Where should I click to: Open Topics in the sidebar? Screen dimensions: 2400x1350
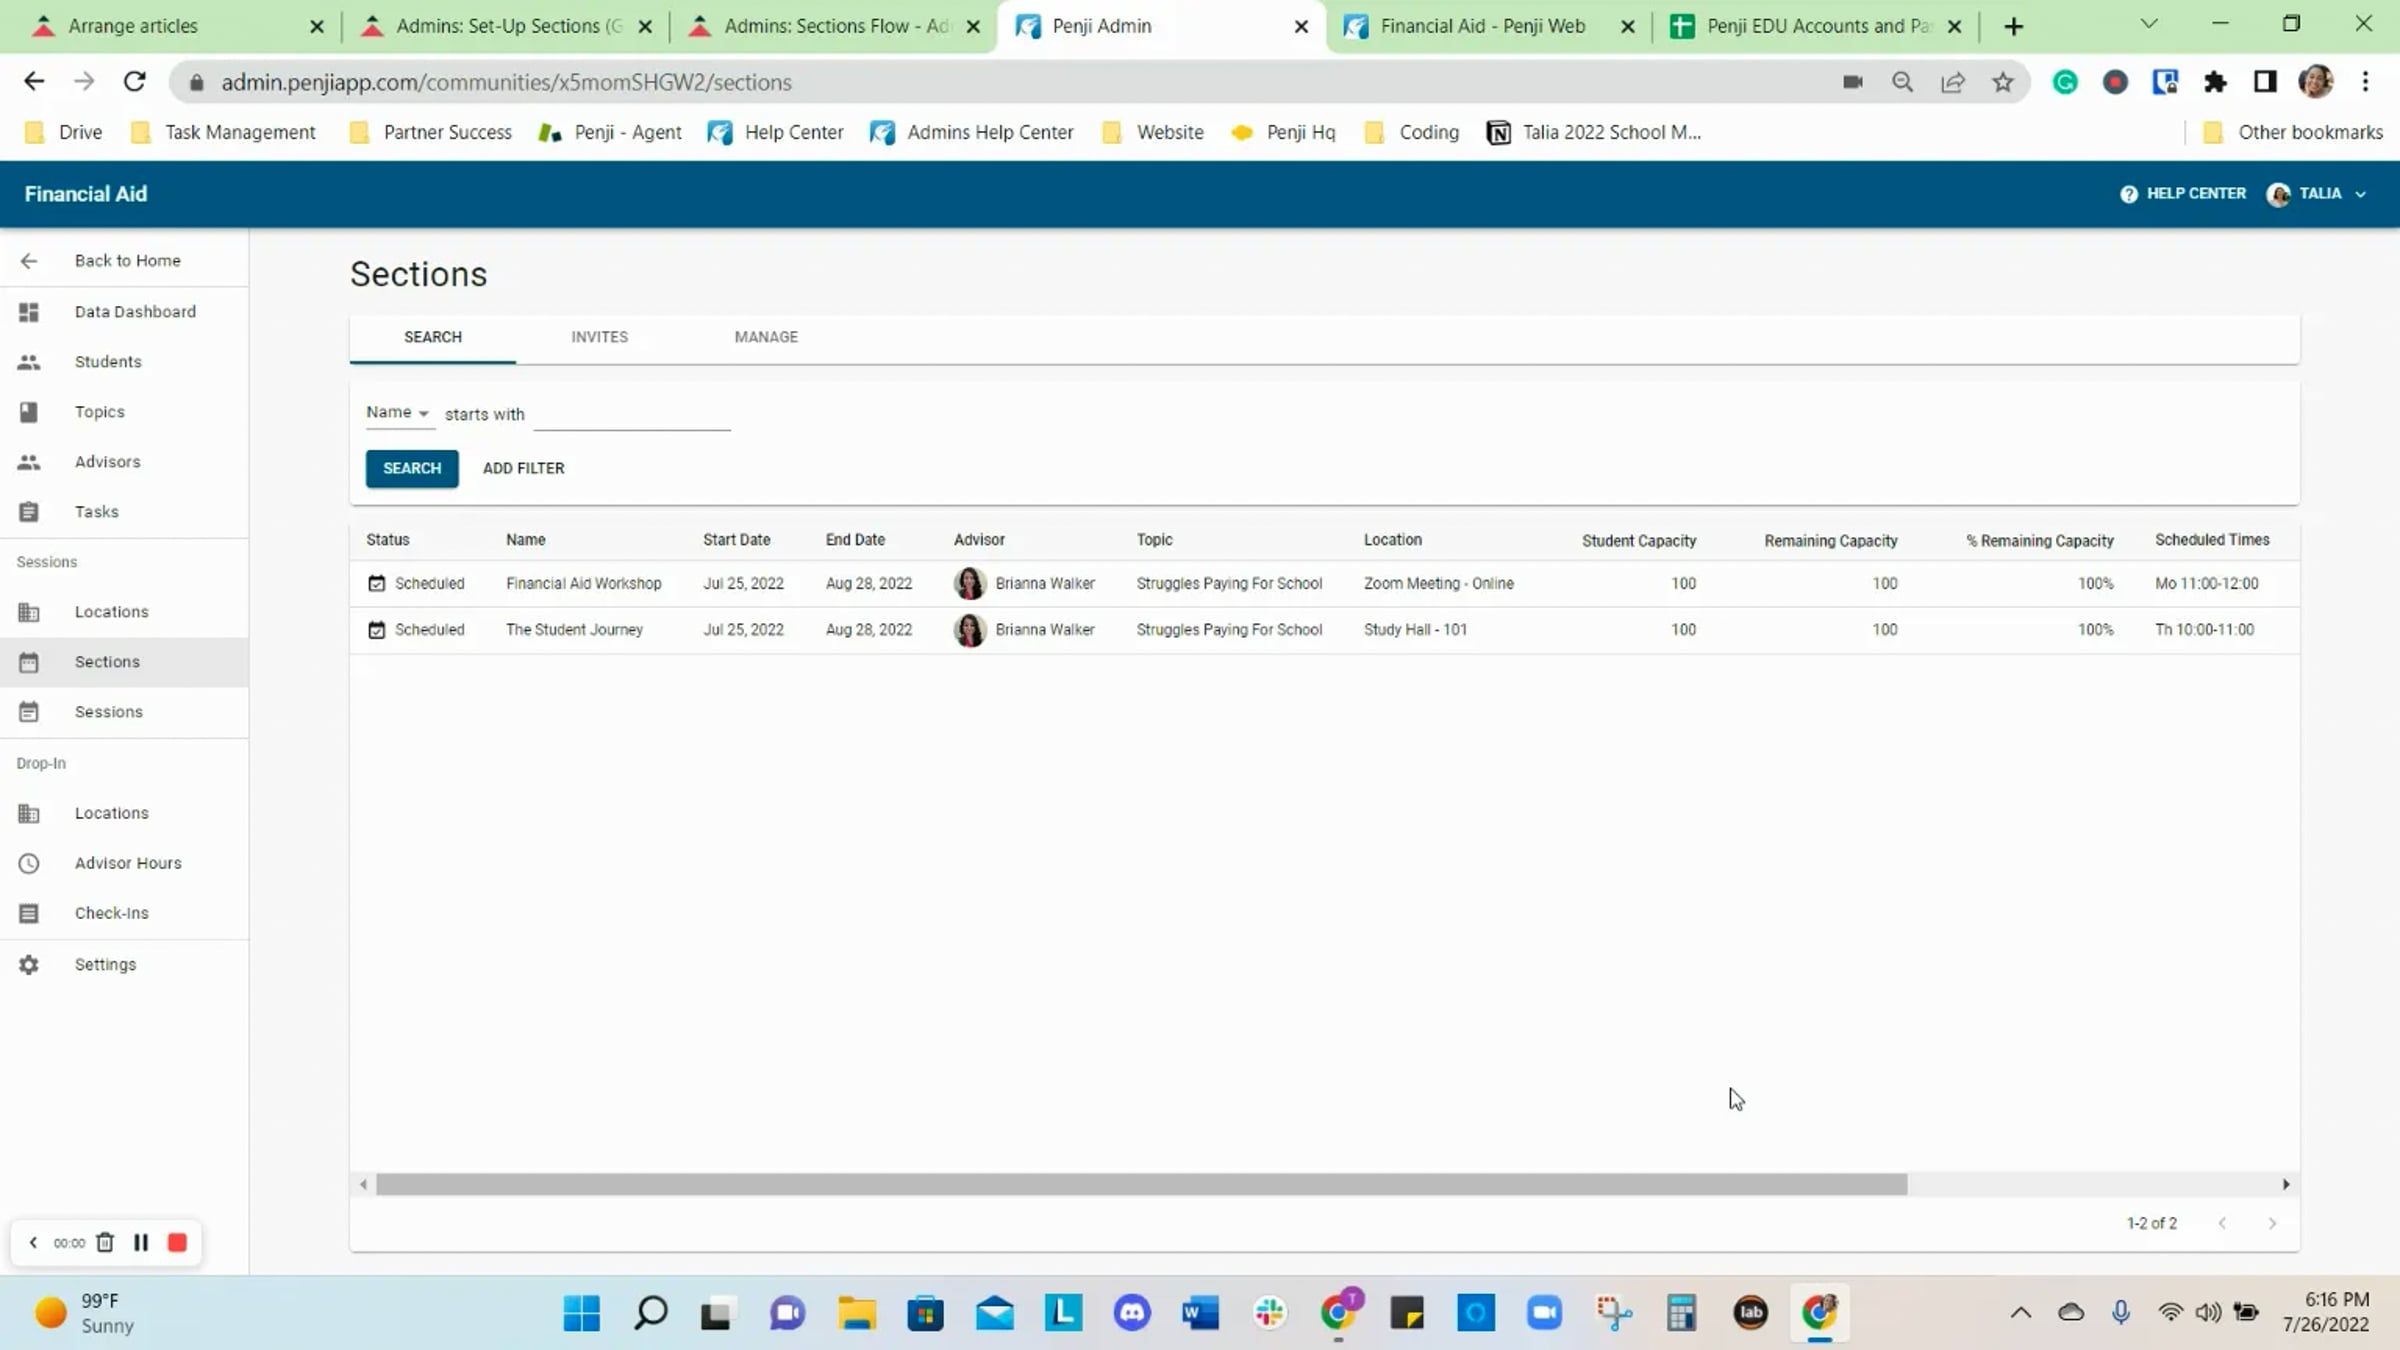pyautogui.click(x=99, y=411)
